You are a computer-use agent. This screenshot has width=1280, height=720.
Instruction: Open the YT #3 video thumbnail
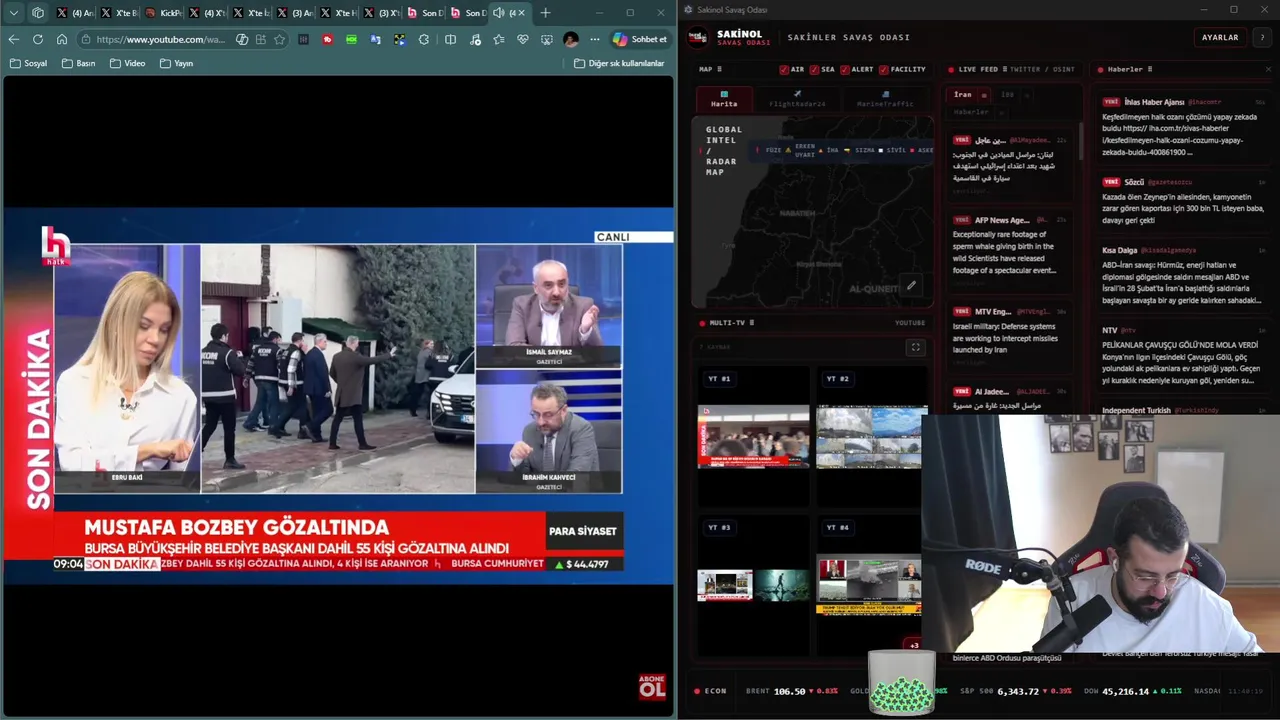tap(753, 585)
